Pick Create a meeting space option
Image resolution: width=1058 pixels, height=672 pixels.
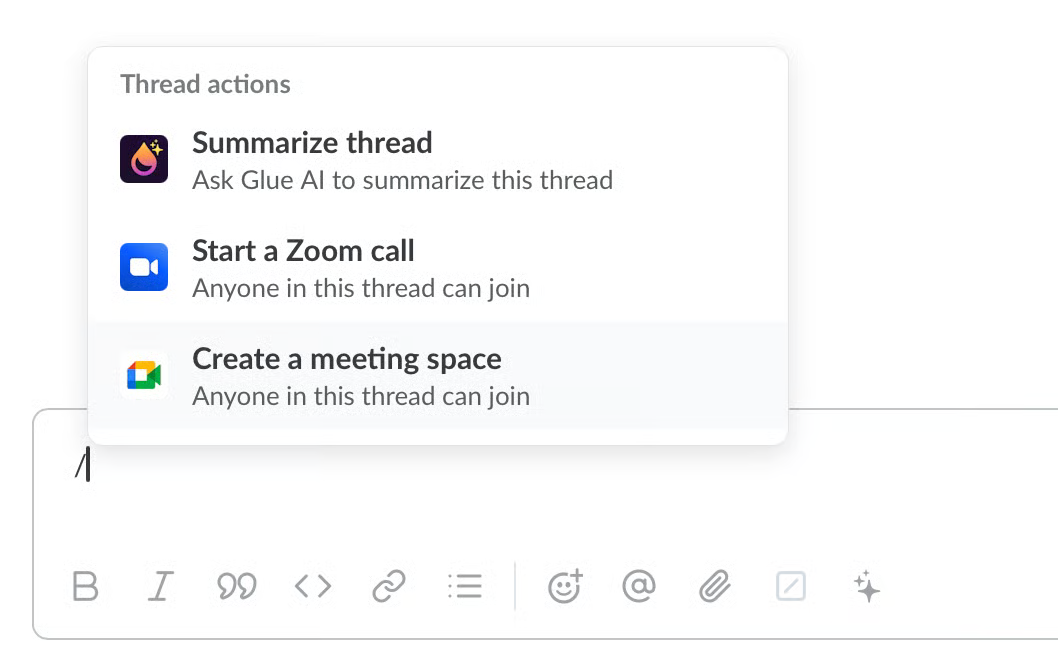[x=347, y=359]
